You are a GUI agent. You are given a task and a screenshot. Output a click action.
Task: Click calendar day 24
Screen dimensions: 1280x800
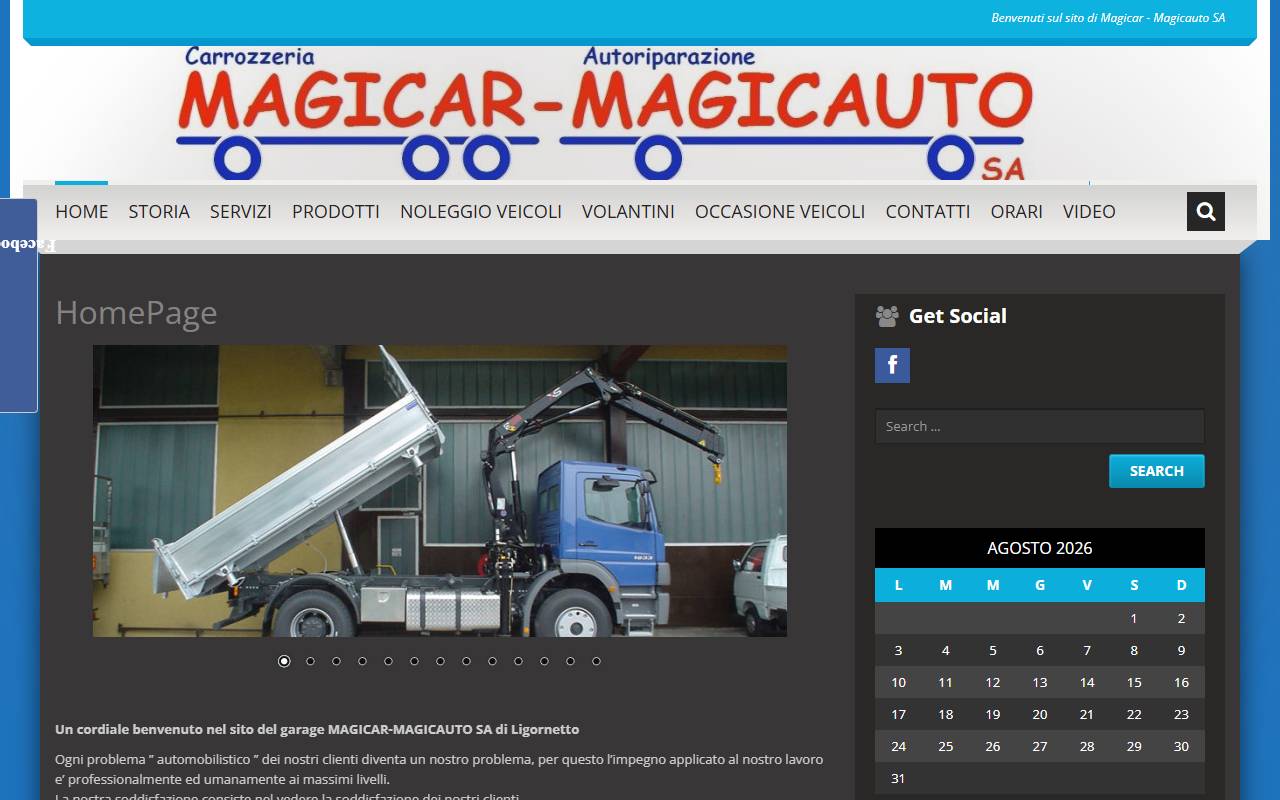898,746
